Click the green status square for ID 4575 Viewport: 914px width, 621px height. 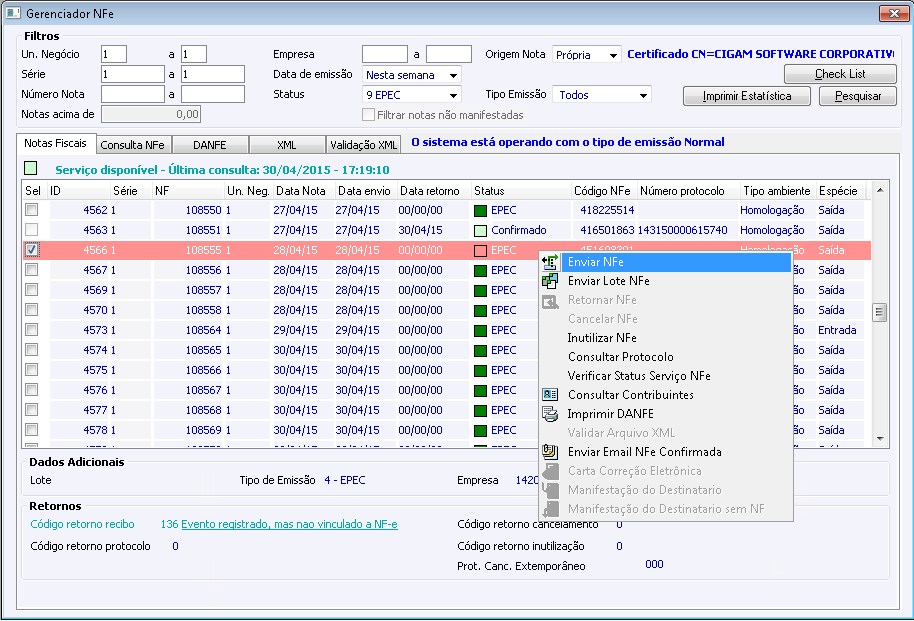[480, 370]
